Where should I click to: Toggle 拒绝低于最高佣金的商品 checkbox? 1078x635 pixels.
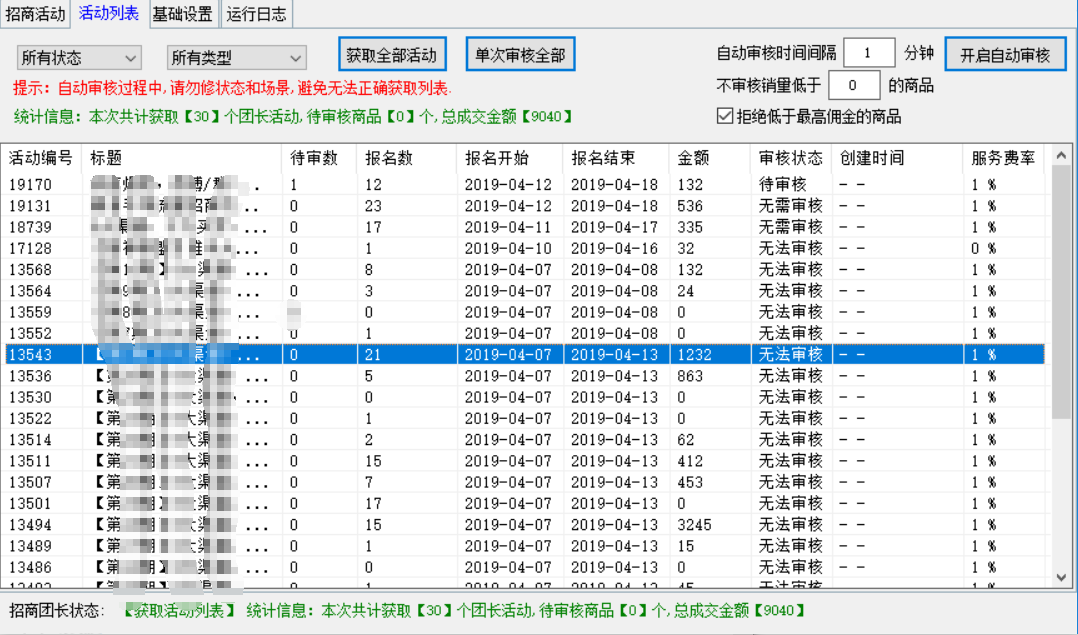pos(726,116)
